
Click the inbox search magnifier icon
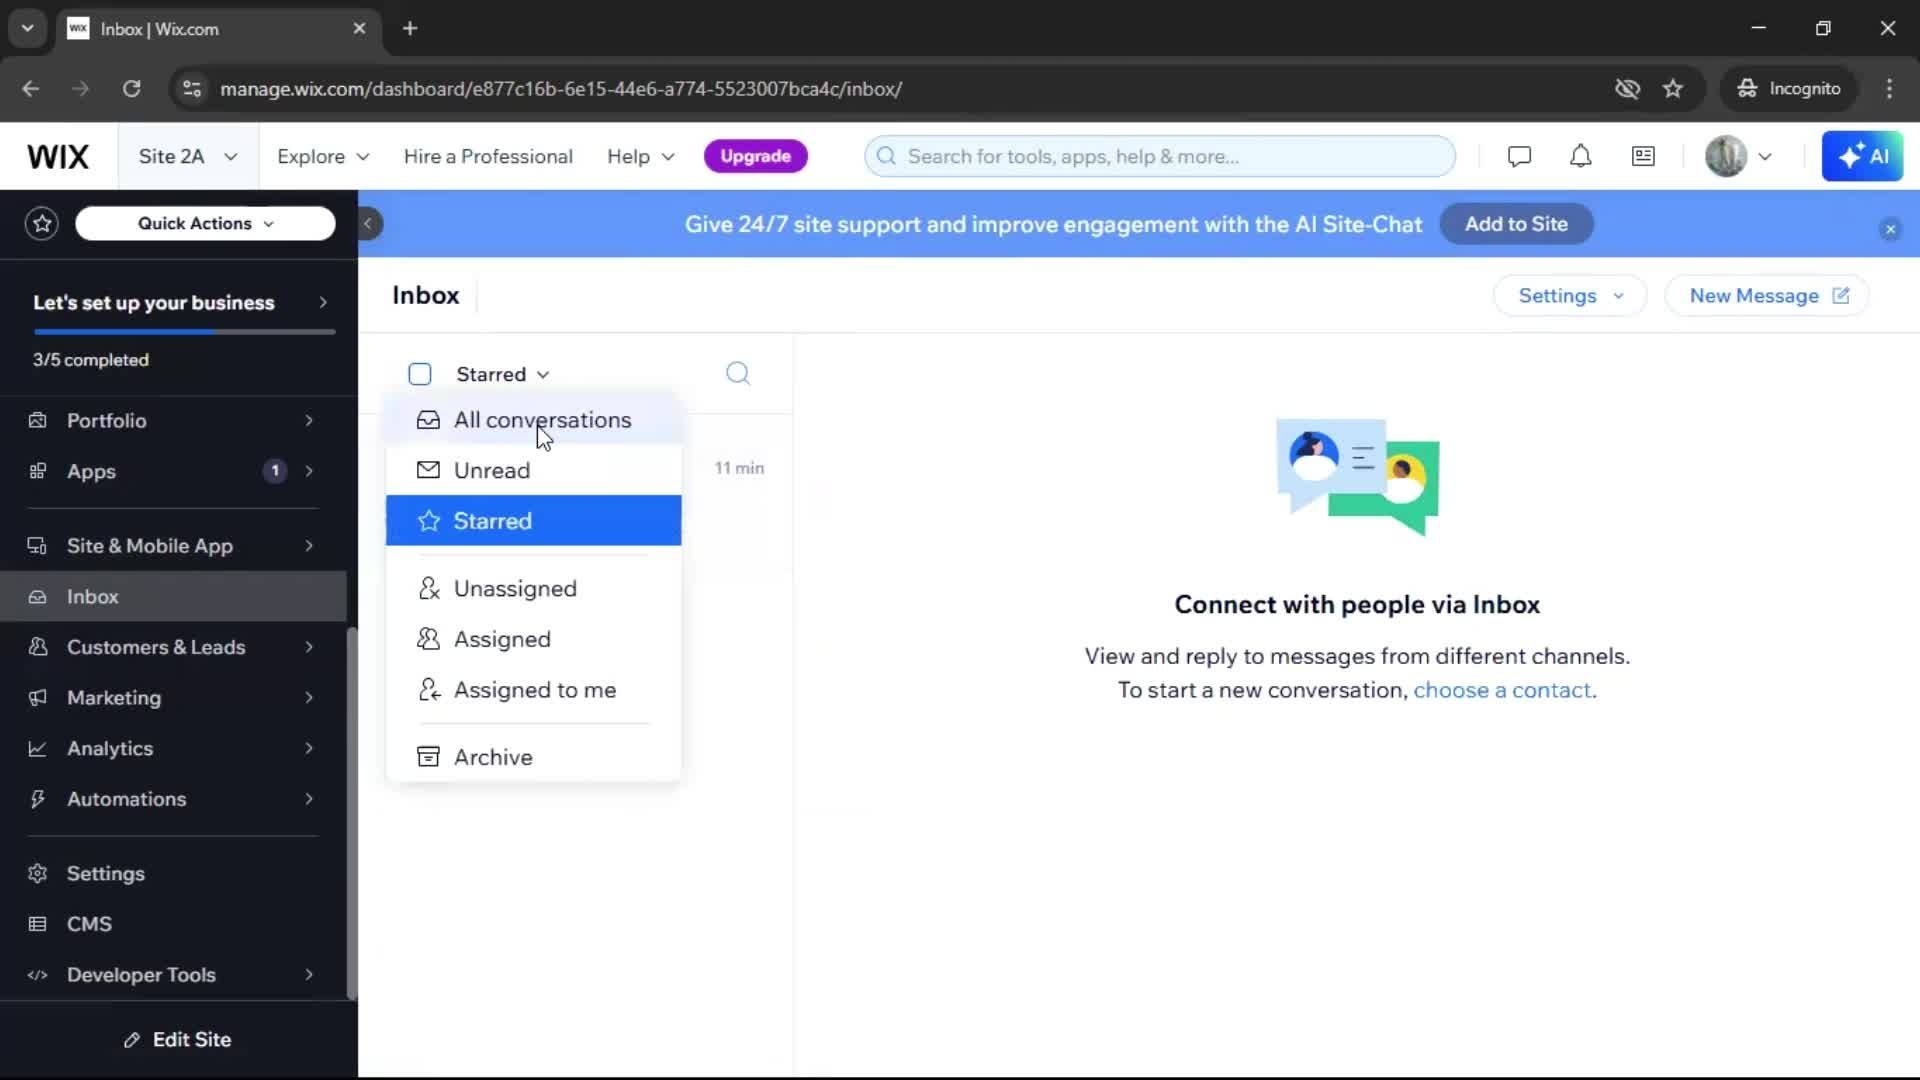738,374
